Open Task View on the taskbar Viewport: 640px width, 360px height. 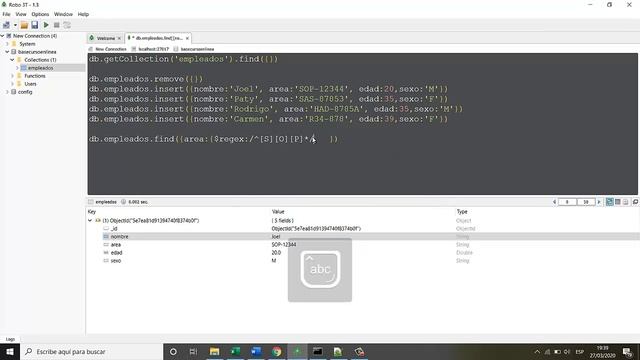coord(193,351)
